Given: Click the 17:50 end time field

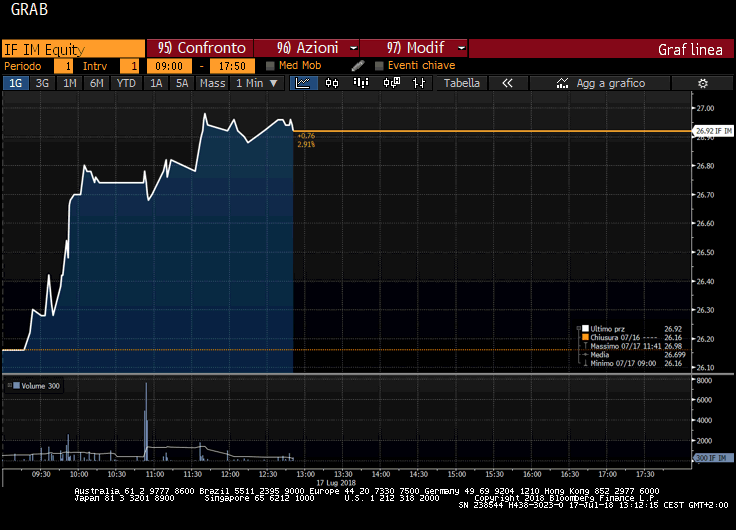Looking at the screenshot, I should [232, 66].
